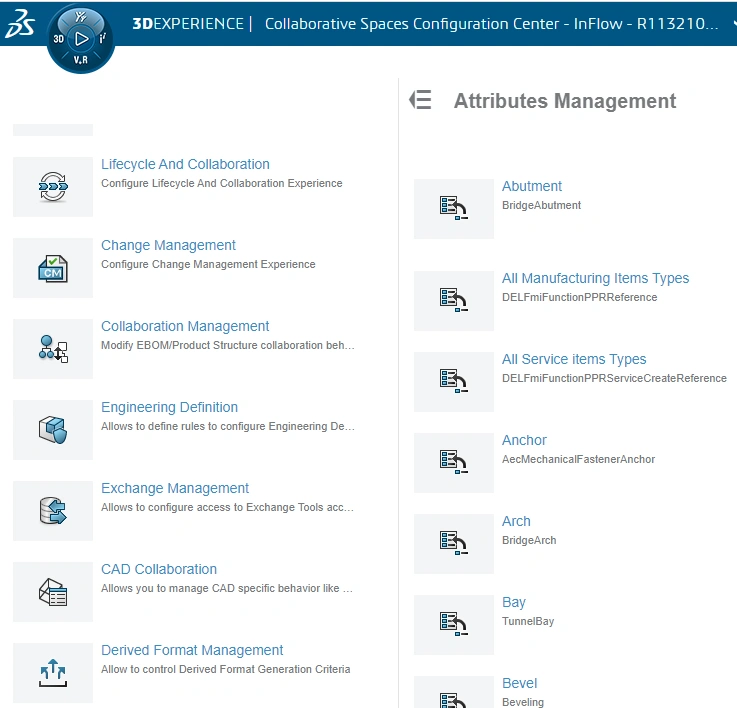This screenshot has height=708, width=737.
Task: Open the Exchange Management link
Action: pyautogui.click(x=175, y=488)
